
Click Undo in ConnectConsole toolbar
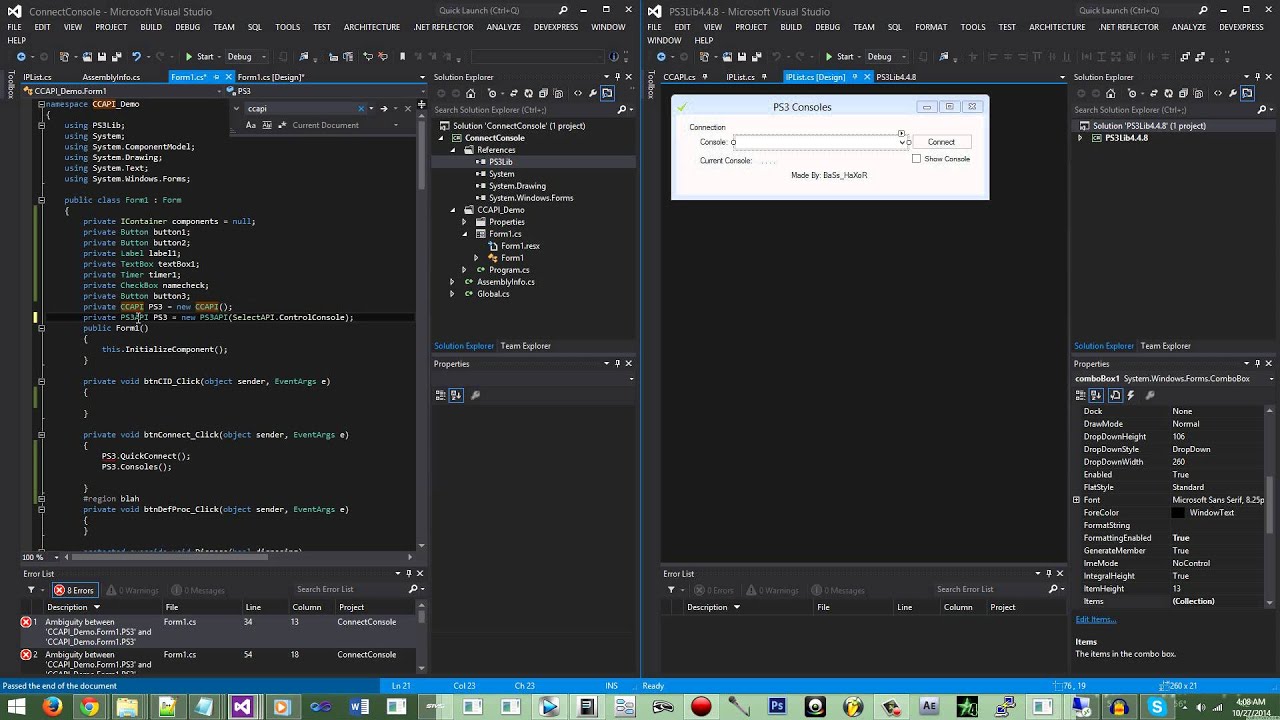136,57
